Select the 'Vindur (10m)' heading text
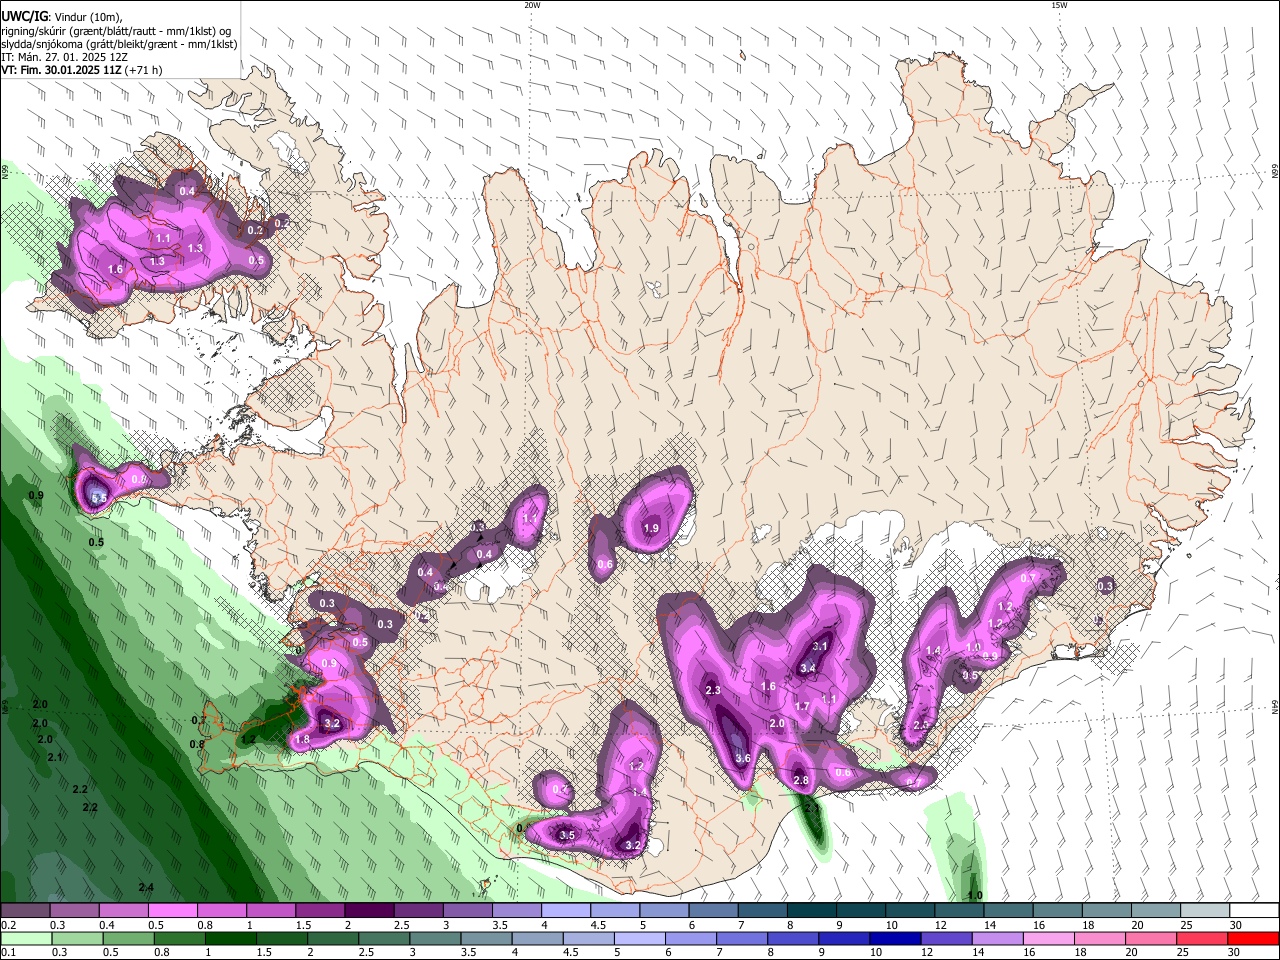This screenshot has width=1280, height=960. coord(87,16)
